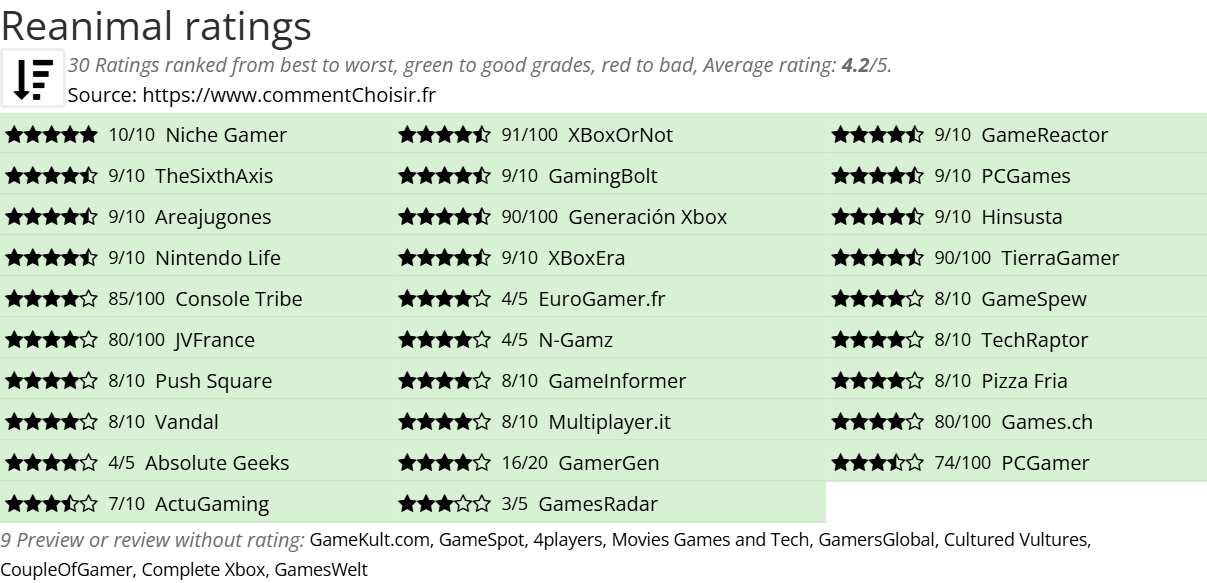This screenshot has height=583, width=1207.
Task: Click Niche Gamer five-star rating icon
Action: (x=51, y=135)
